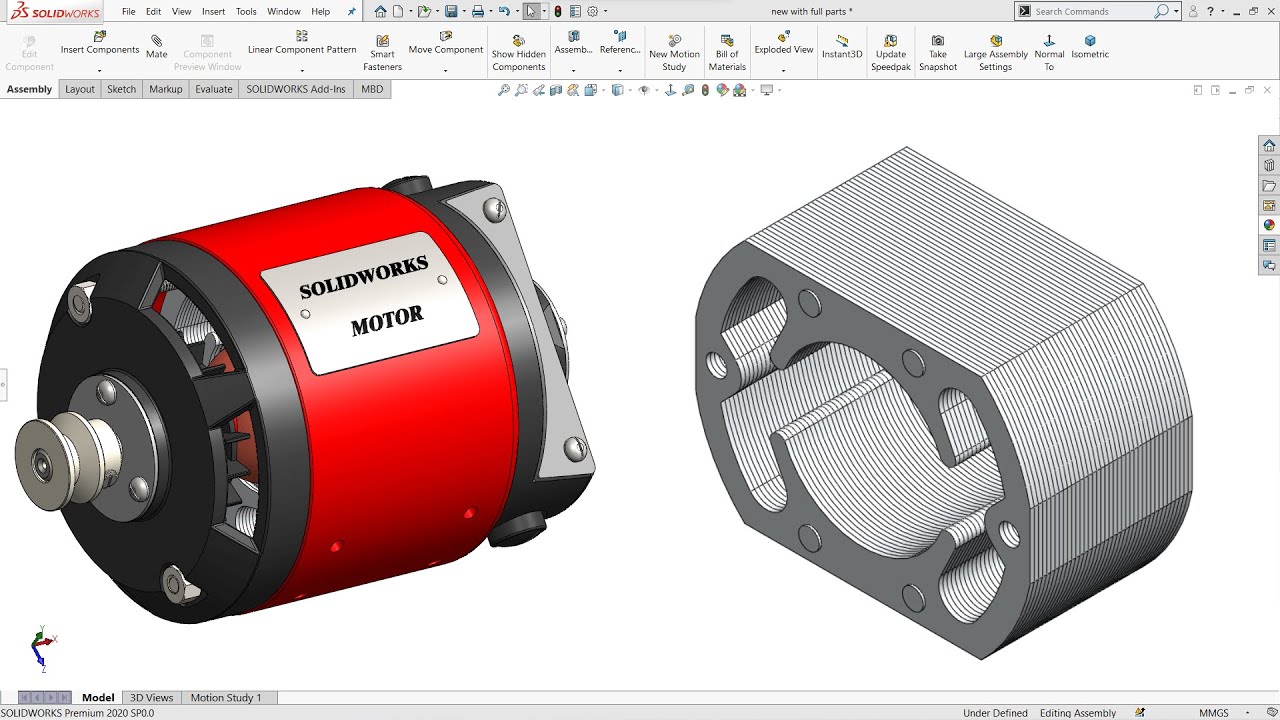Open Assembly Features tool
Viewport: 1280px width, 720px height.
[573, 43]
